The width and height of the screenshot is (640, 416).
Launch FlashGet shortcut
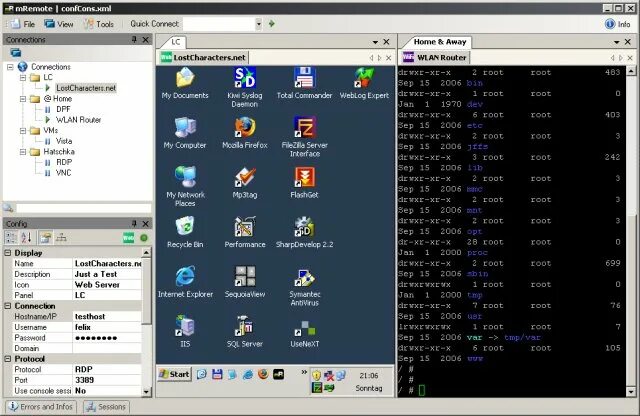coord(304,182)
